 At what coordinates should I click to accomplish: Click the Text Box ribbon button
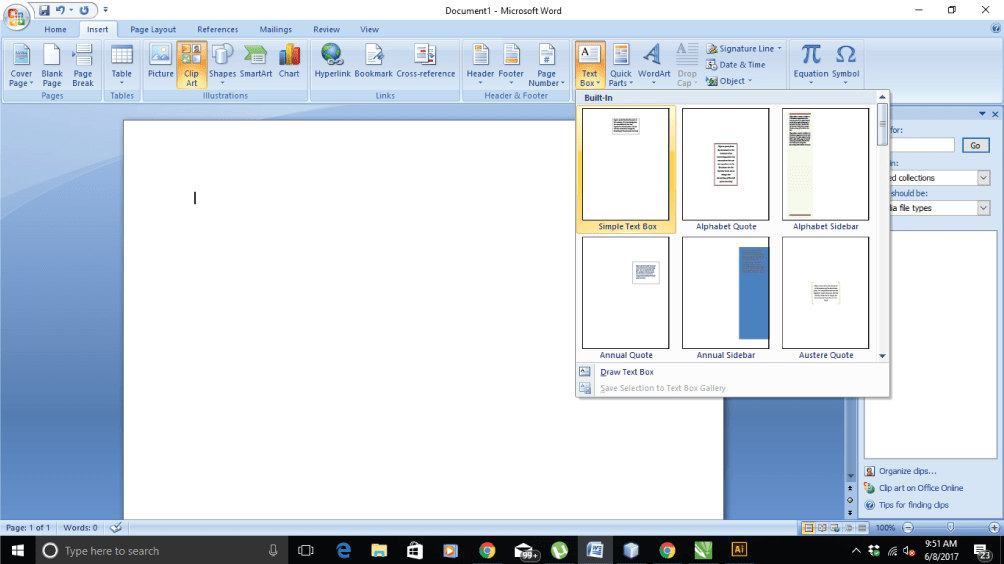589,65
